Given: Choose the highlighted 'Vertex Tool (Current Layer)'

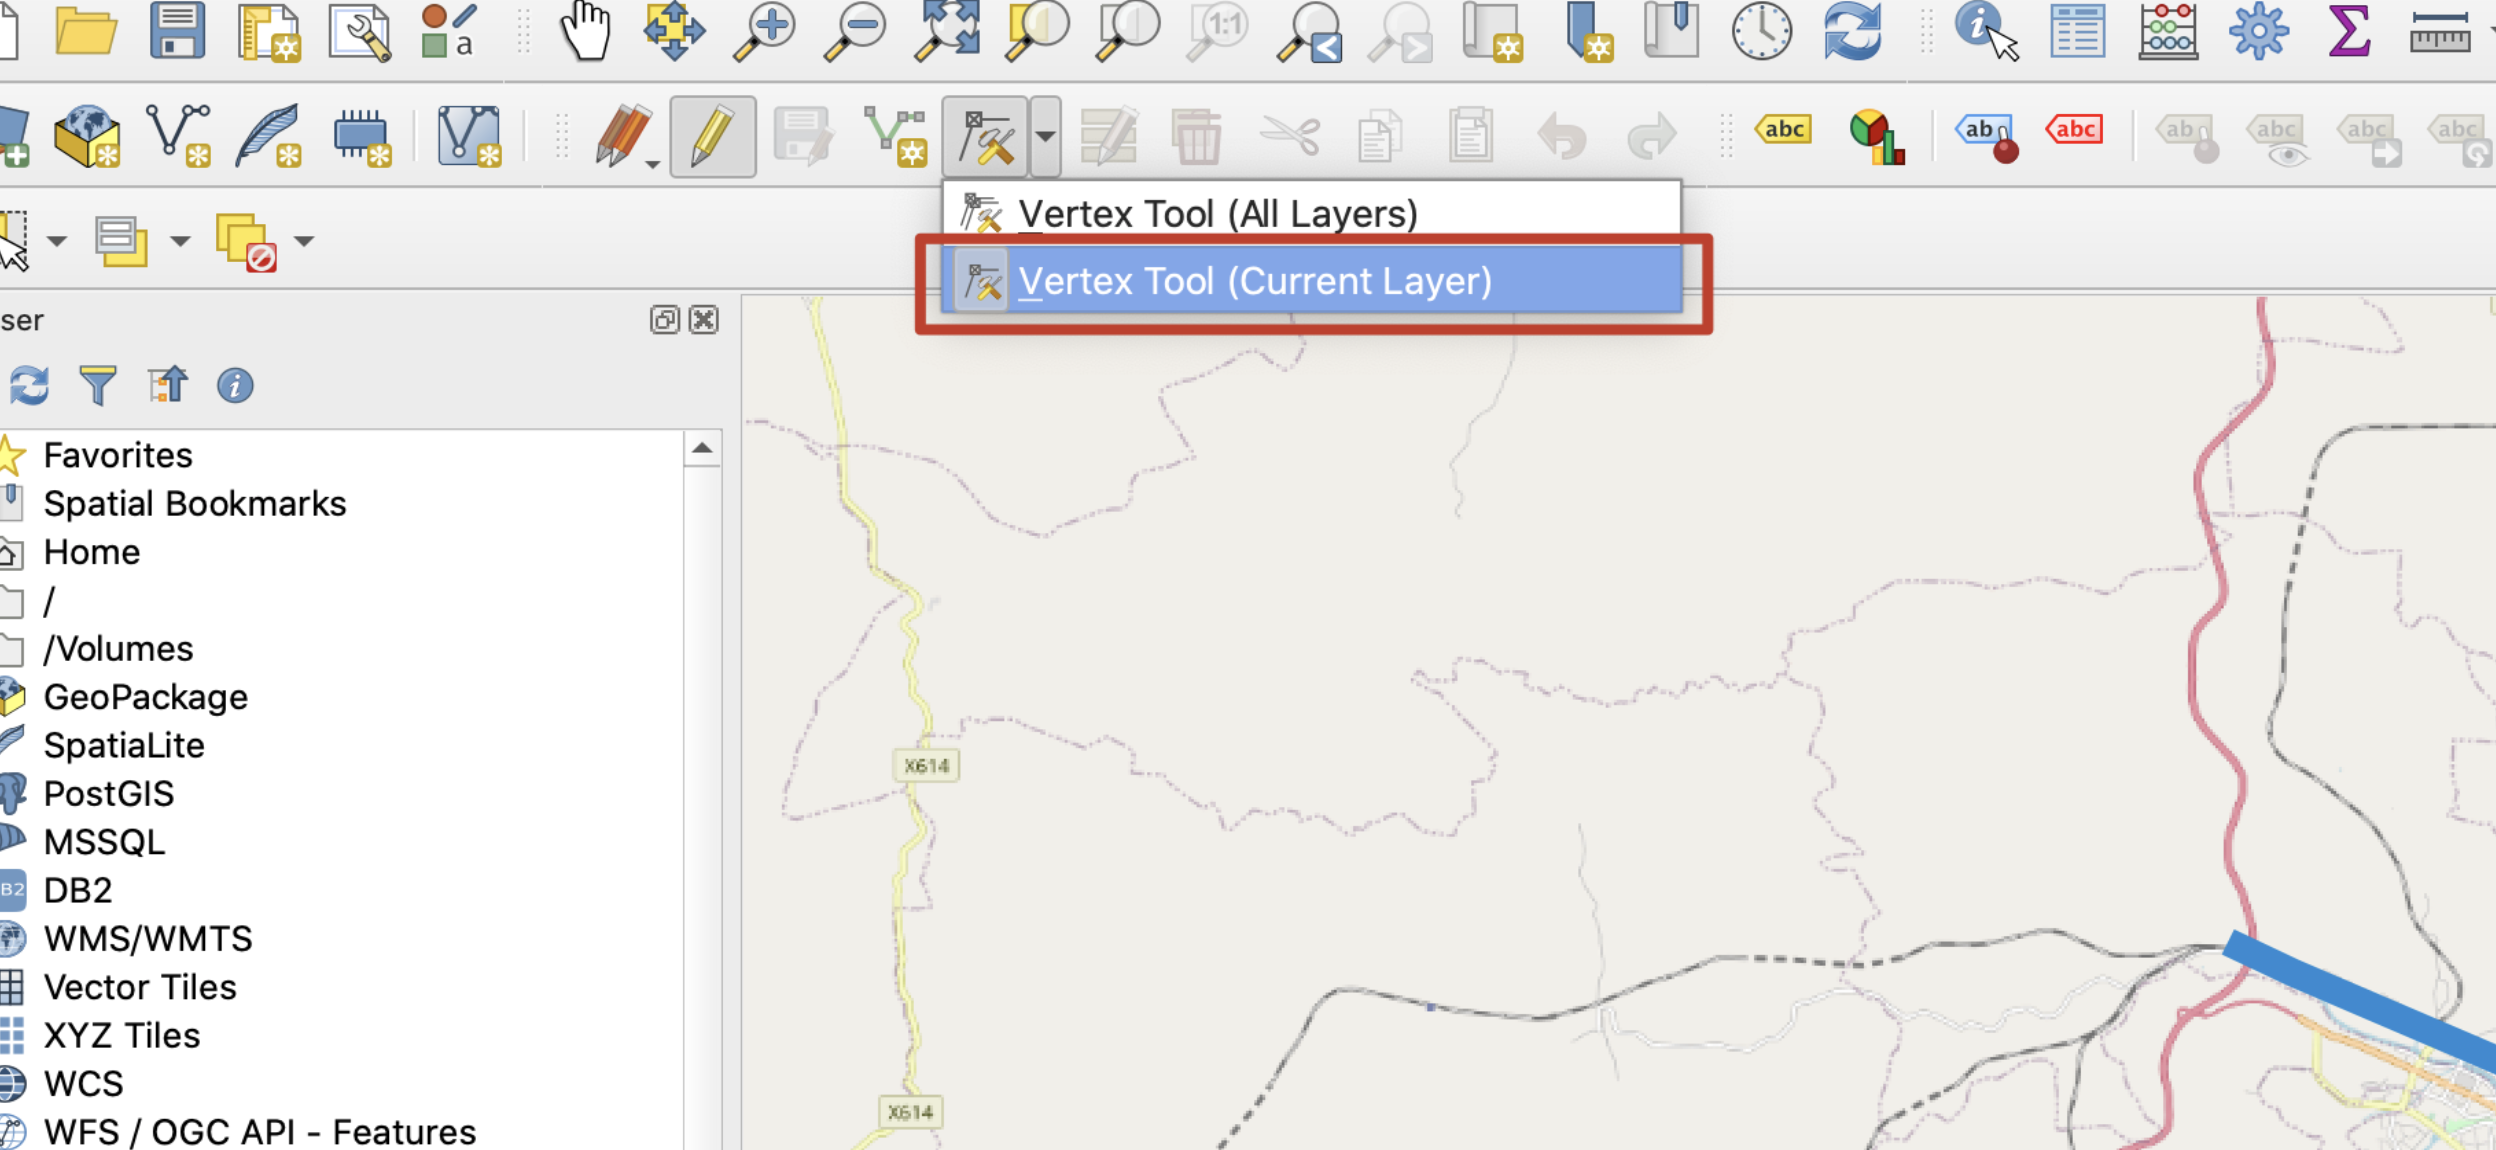Looking at the screenshot, I should click(x=1258, y=281).
